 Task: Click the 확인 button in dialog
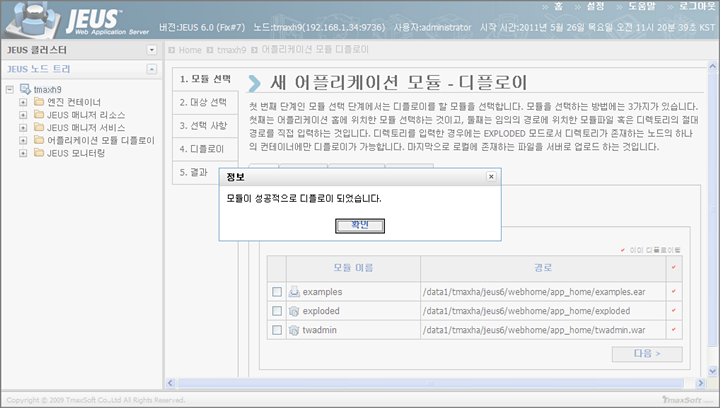tap(360, 225)
